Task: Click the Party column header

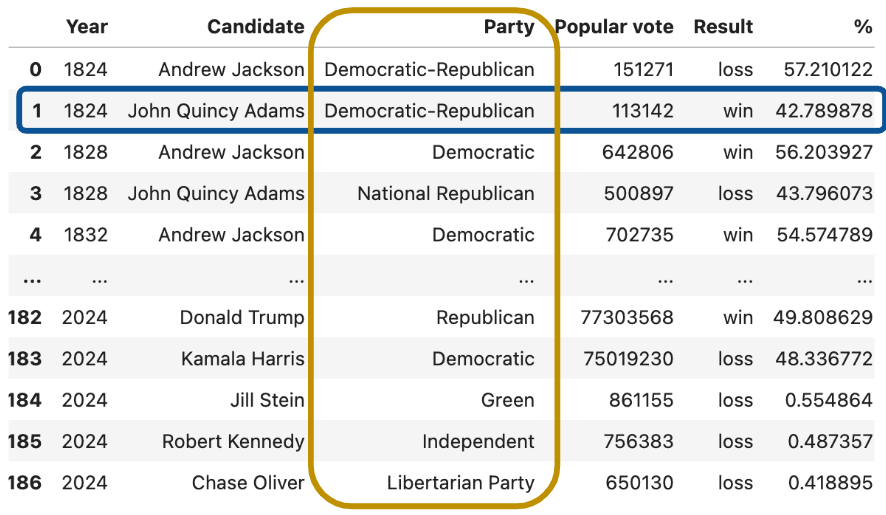Action: pos(508,27)
